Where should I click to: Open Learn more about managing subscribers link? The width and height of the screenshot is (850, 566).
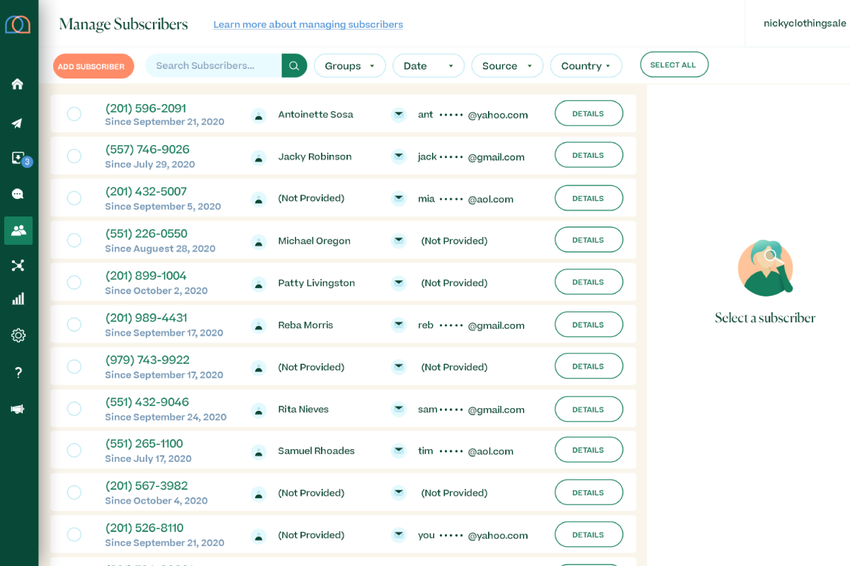click(x=308, y=24)
